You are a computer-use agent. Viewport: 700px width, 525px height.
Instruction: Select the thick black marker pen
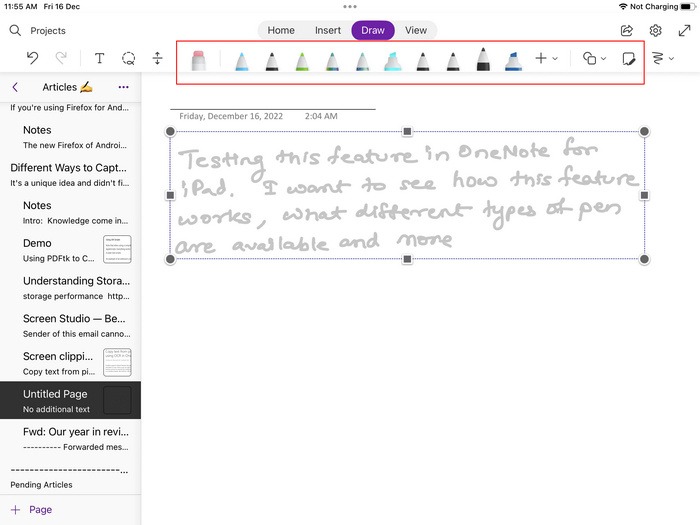(483, 59)
